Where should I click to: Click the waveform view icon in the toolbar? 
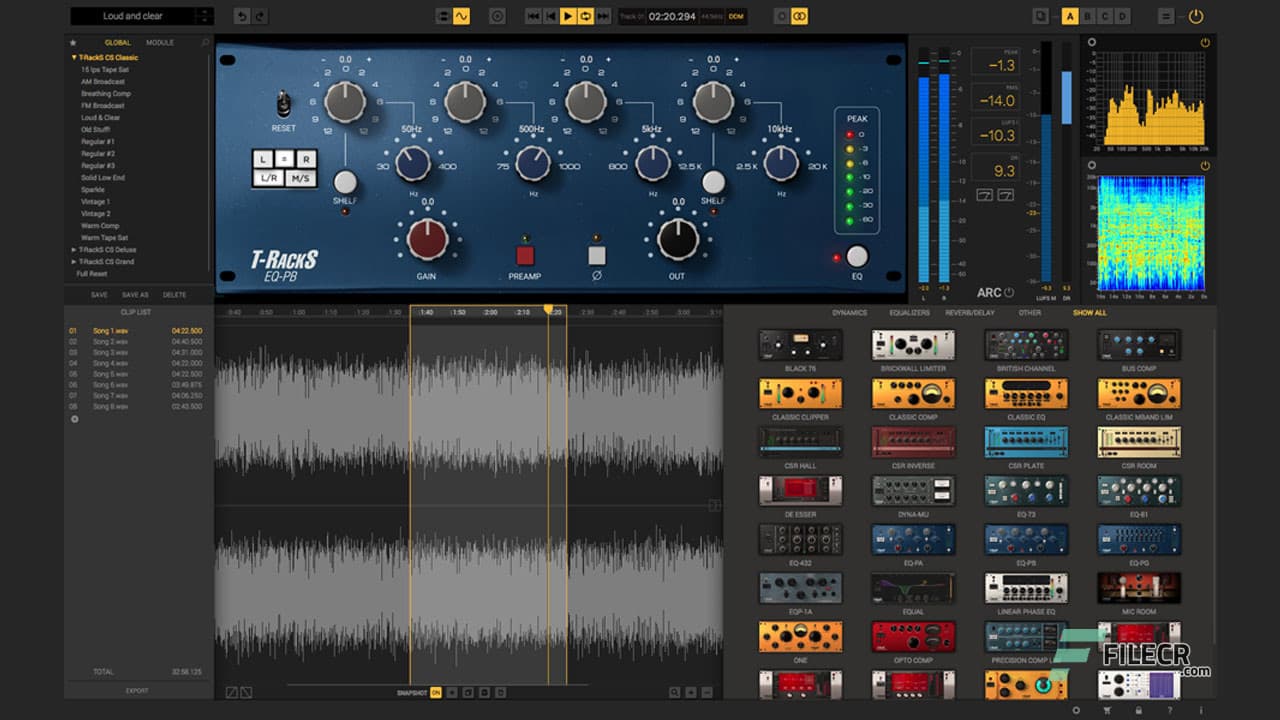[x=462, y=16]
